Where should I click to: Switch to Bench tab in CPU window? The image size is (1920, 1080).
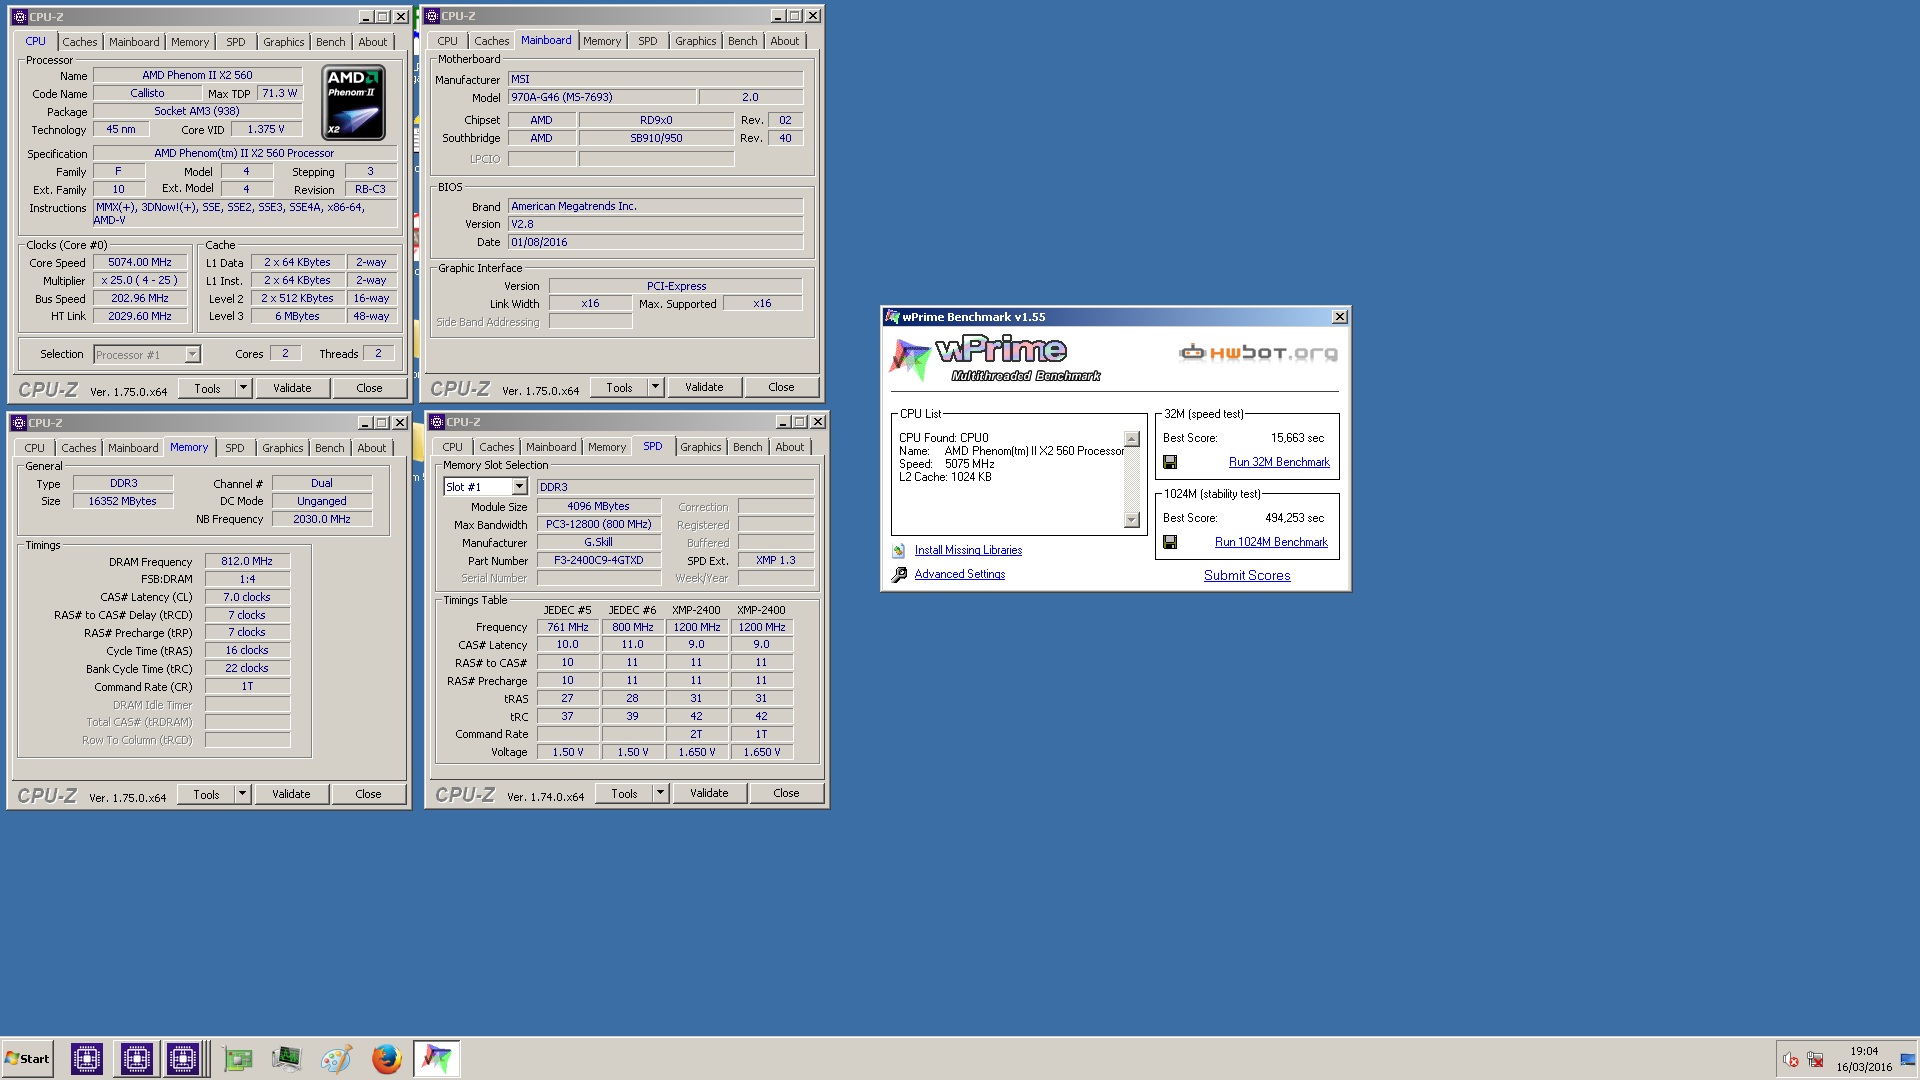331,42
